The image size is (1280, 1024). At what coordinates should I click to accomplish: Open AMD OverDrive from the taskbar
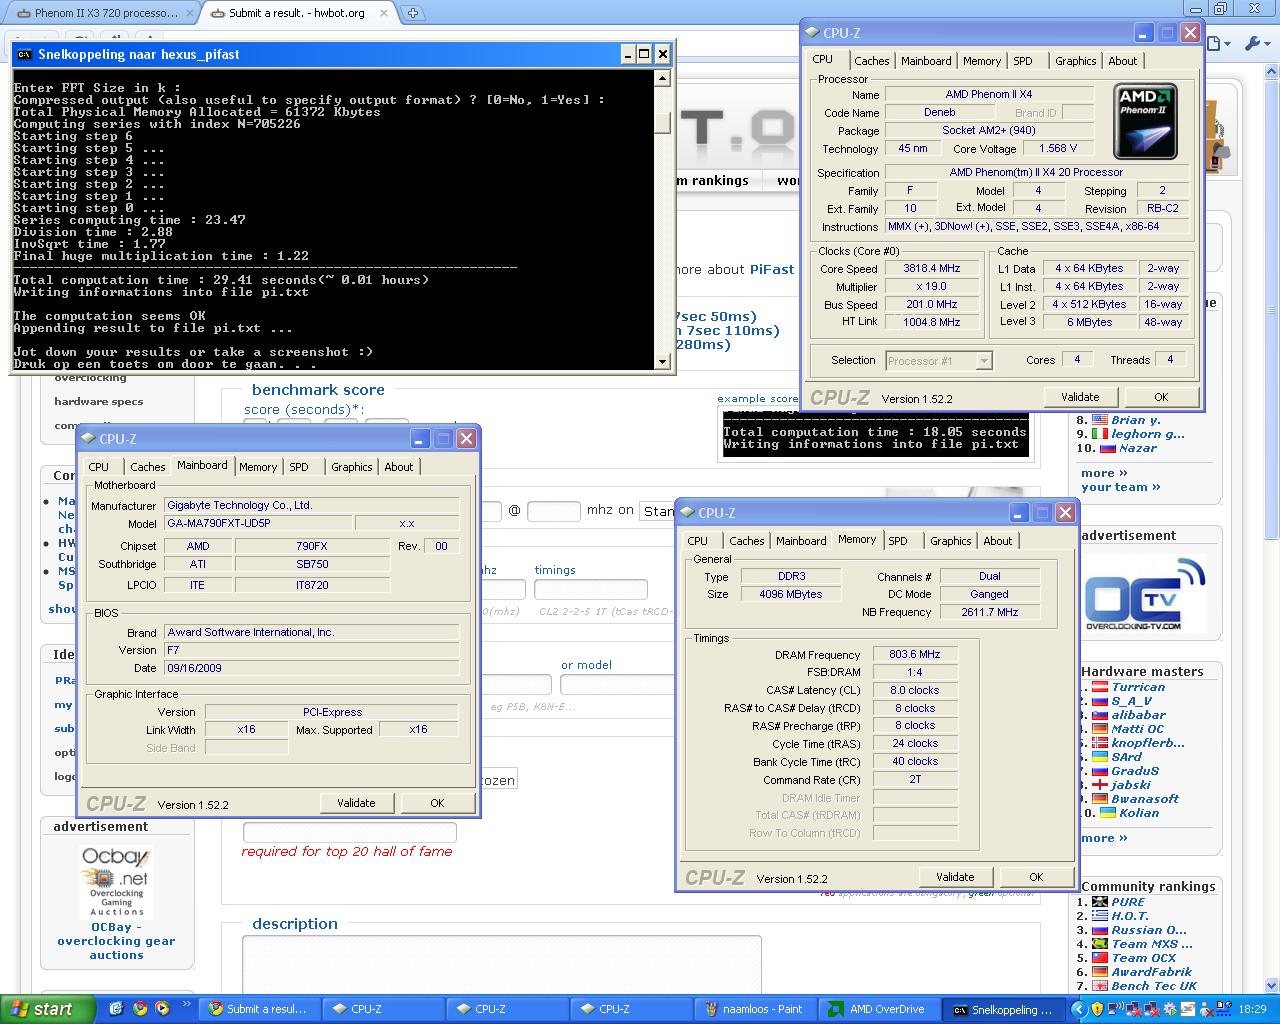click(878, 1009)
